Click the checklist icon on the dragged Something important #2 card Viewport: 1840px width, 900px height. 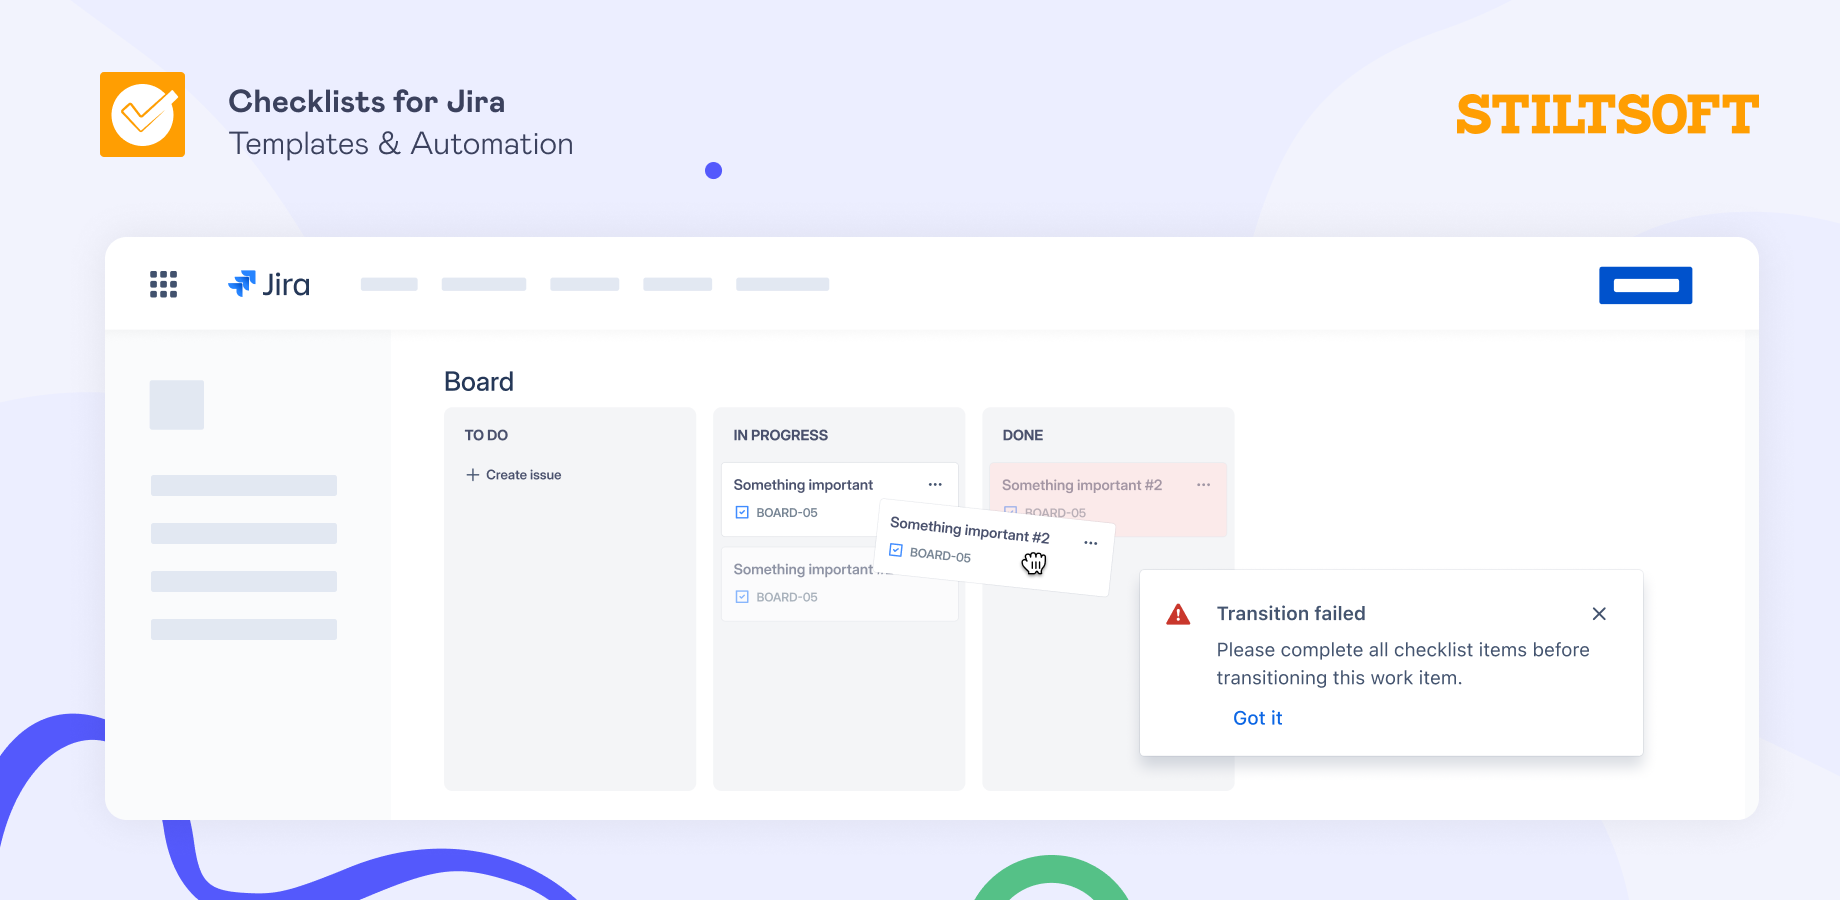[895, 549]
